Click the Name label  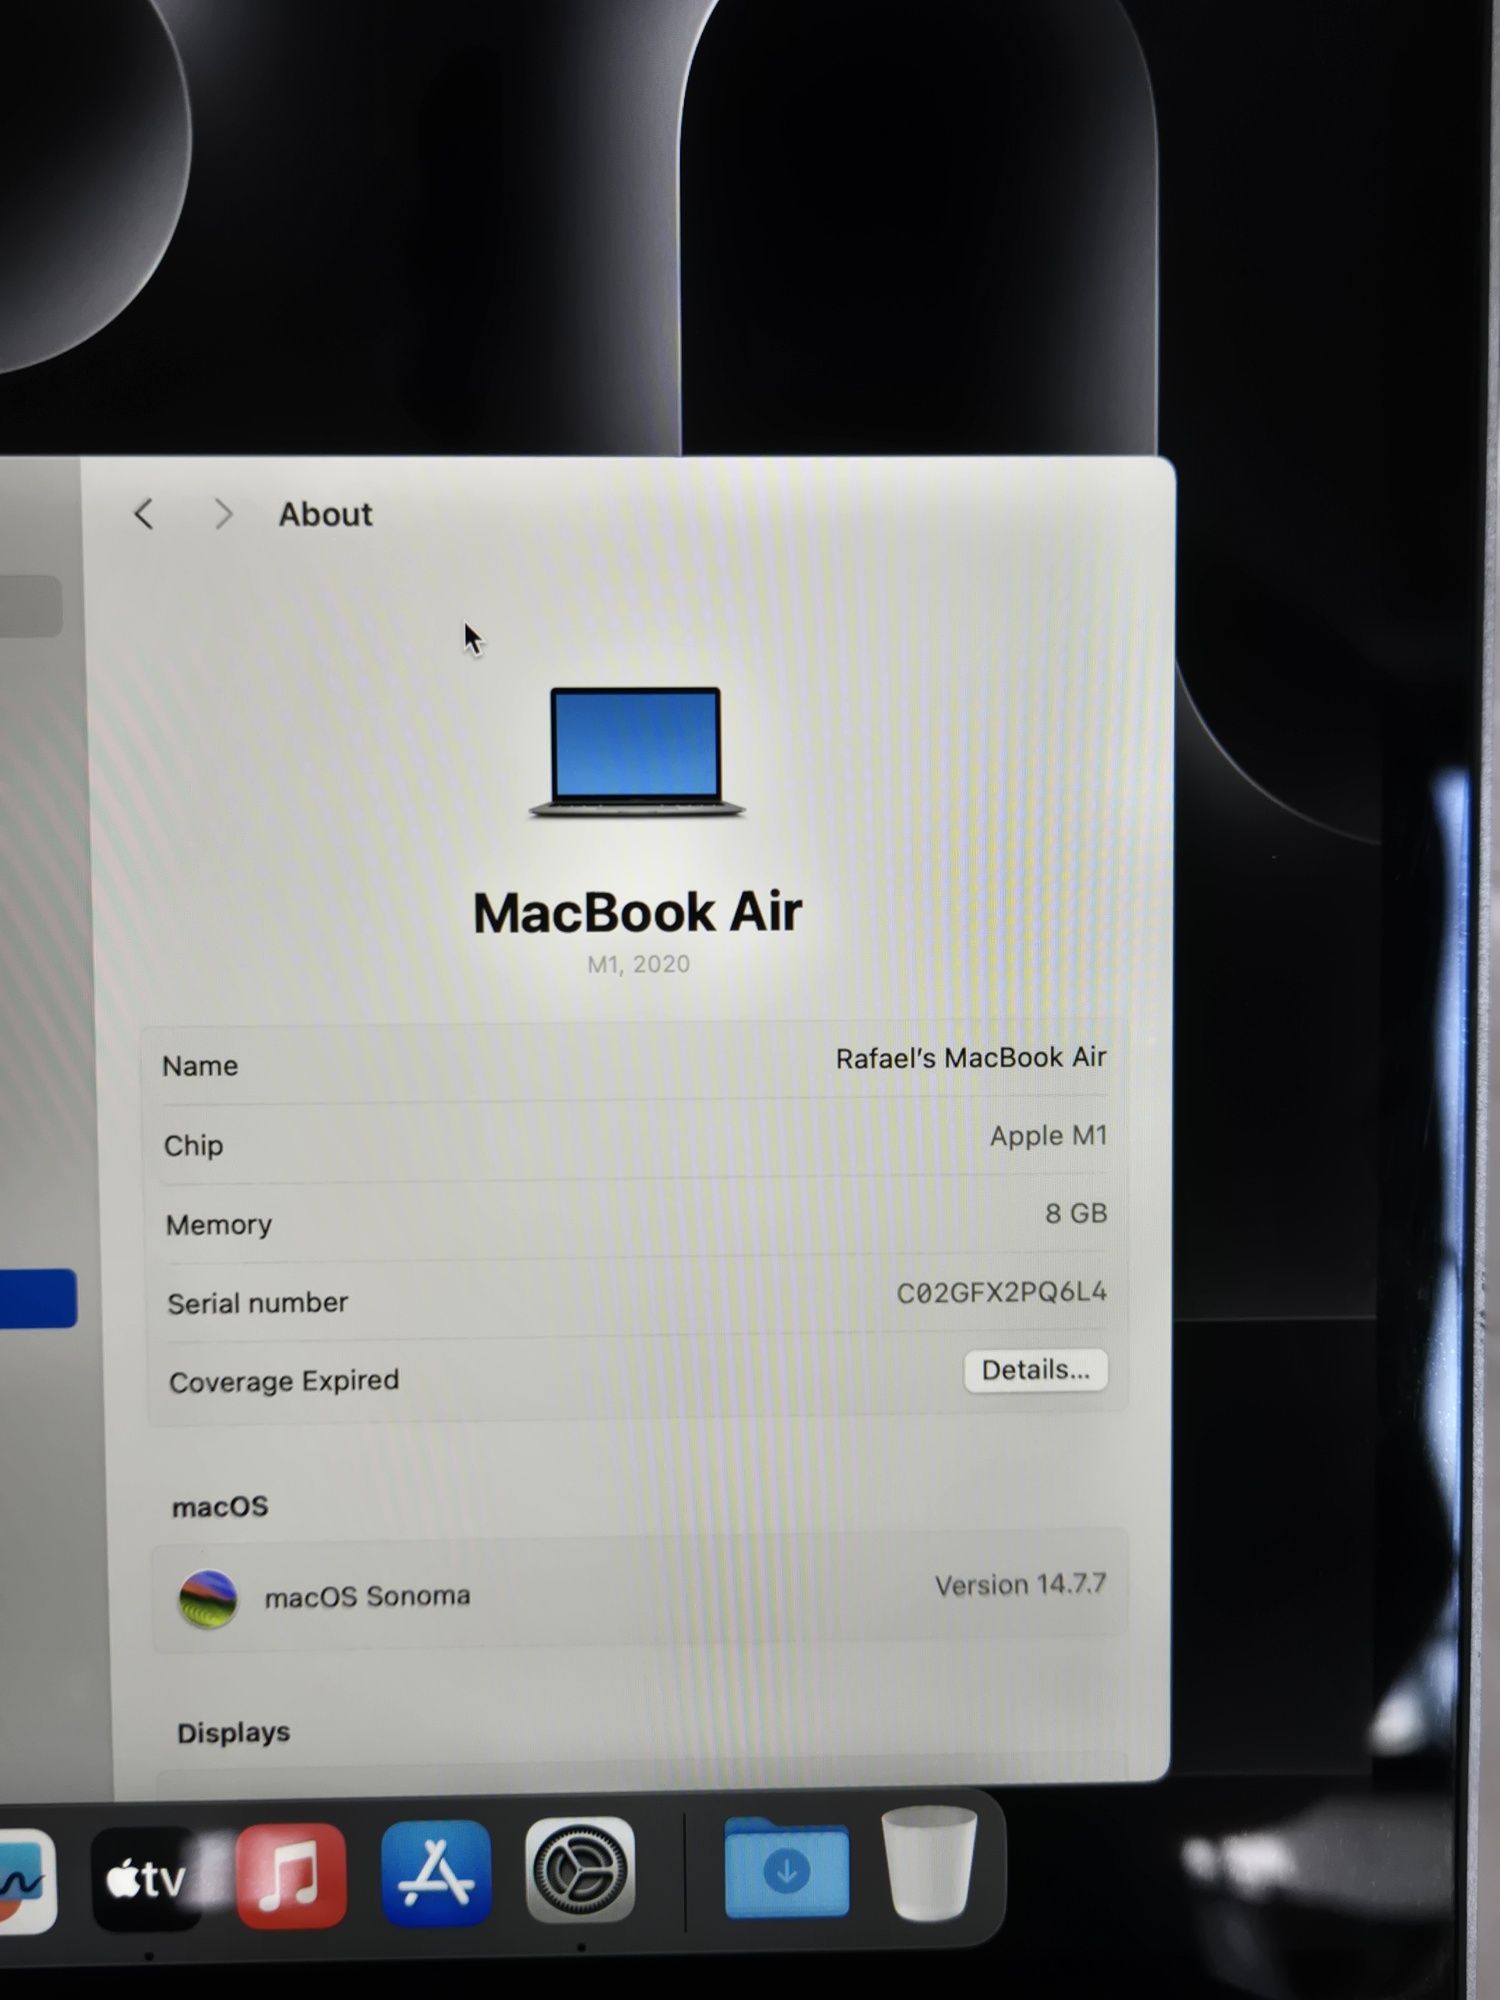pos(200,1066)
